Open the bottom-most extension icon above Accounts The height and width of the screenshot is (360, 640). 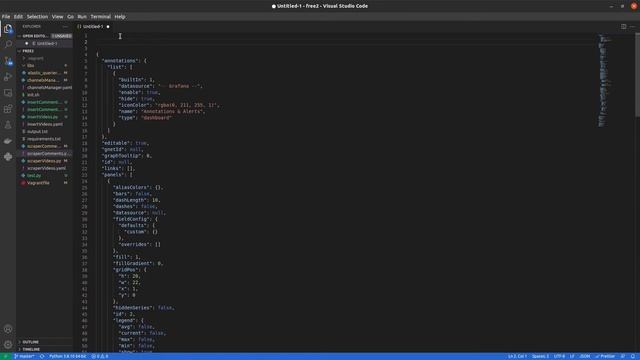(8, 157)
